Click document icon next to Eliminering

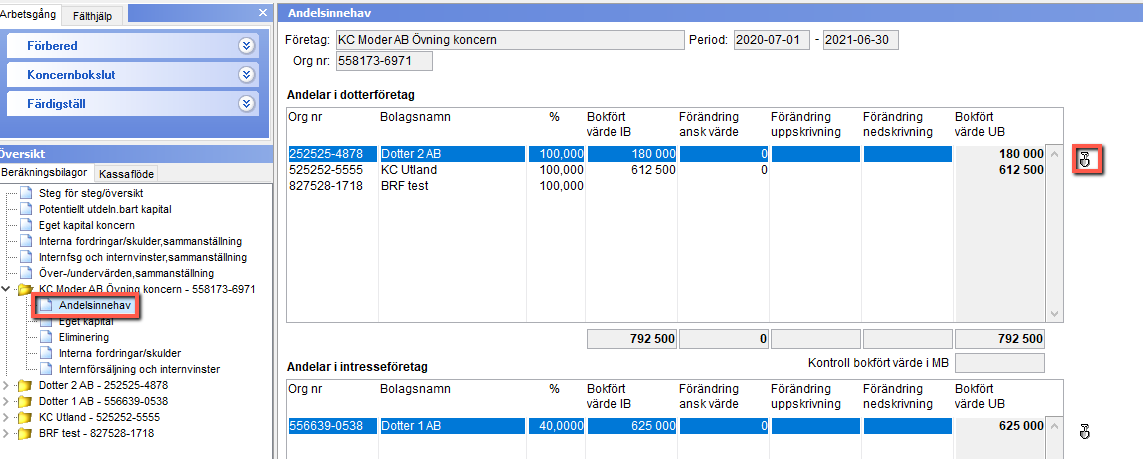[47, 337]
